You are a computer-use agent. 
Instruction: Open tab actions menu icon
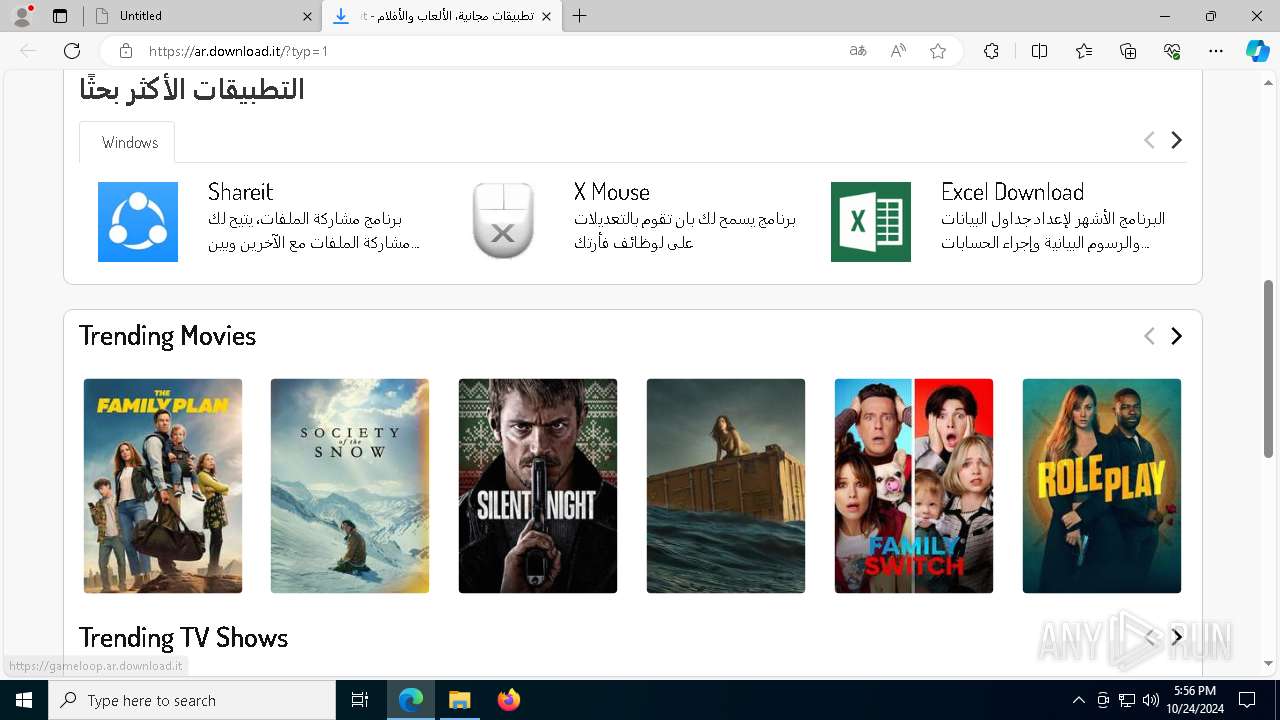pos(60,16)
